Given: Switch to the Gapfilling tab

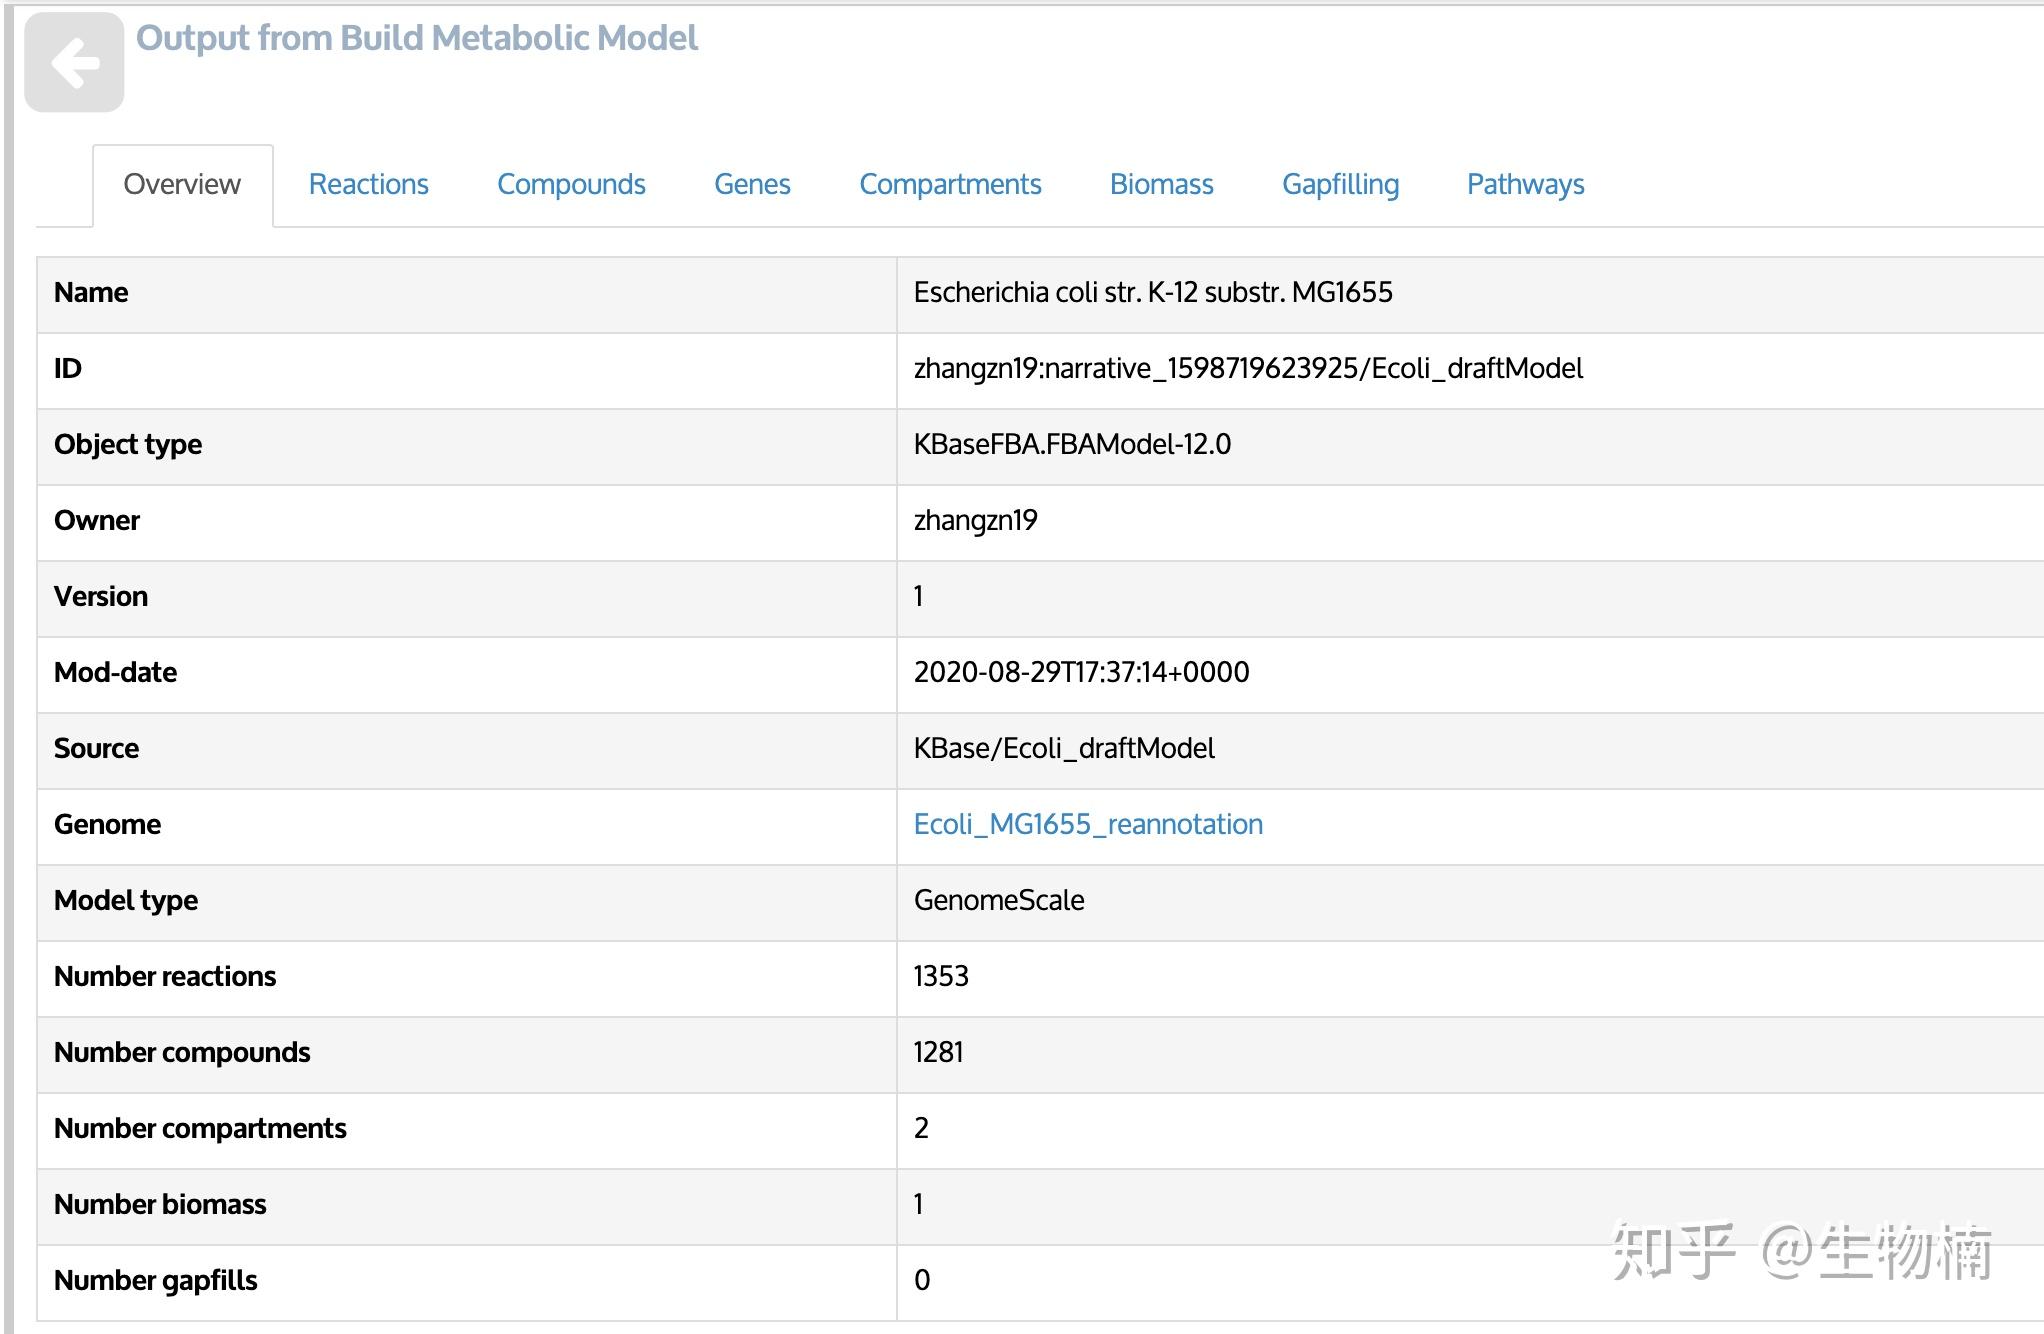Looking at the screenshot, I should [1340, 185].
